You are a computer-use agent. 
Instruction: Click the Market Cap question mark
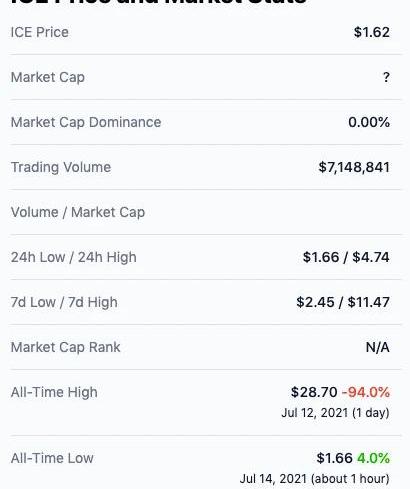click(x=386, y=77)
